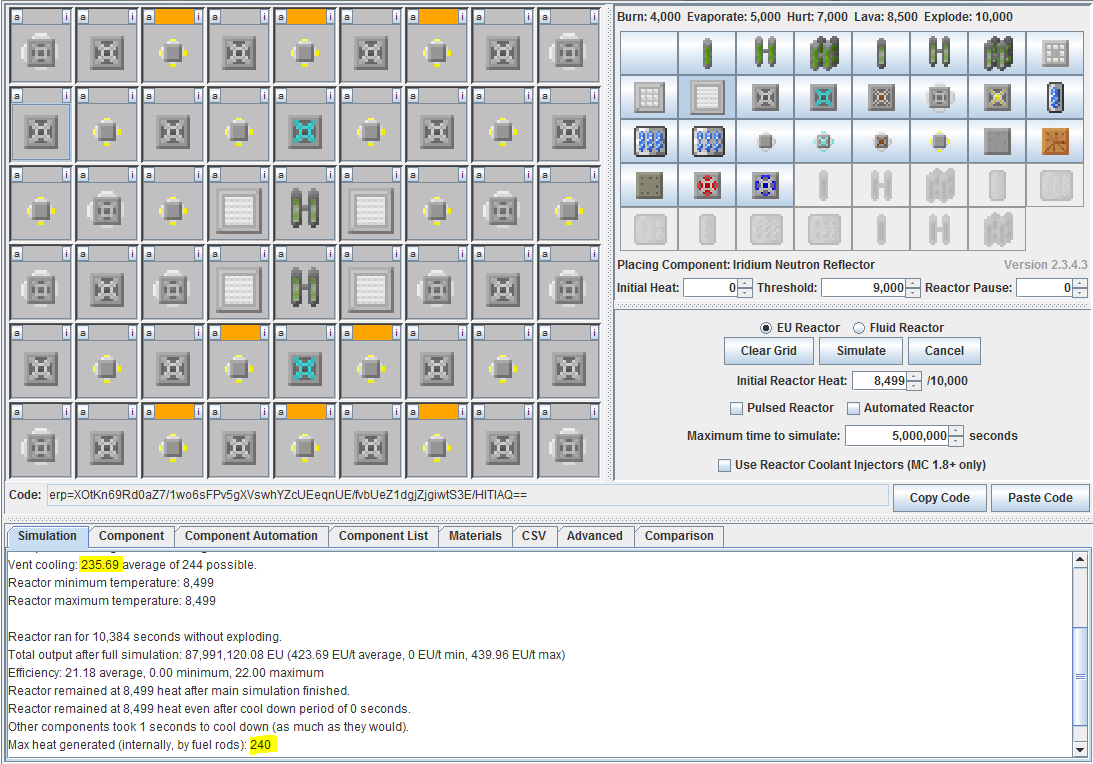The width and height of the screenshot is (1093, 764).
Task: Pick the Component Heat Vent in palette
Action: click(940, 98)
